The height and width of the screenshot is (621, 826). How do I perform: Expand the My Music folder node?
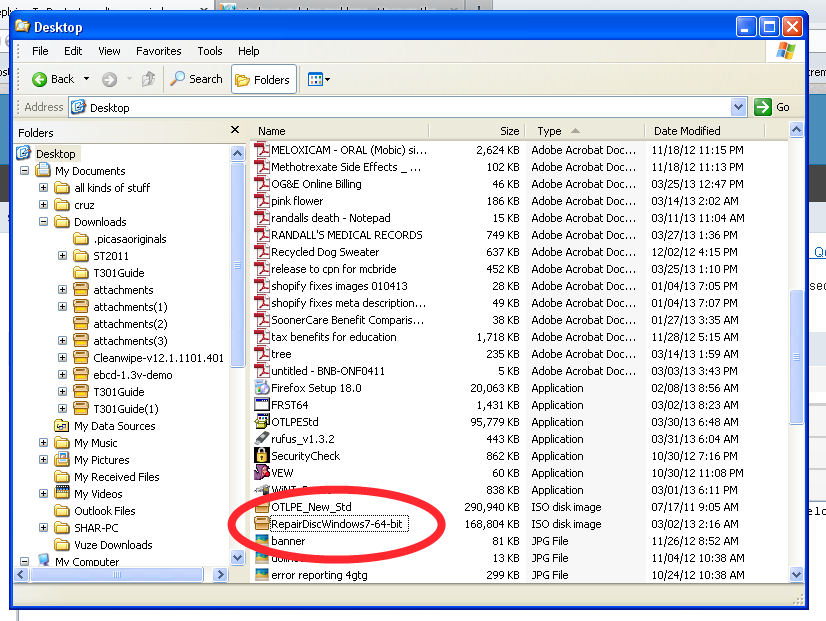[43, 442]
